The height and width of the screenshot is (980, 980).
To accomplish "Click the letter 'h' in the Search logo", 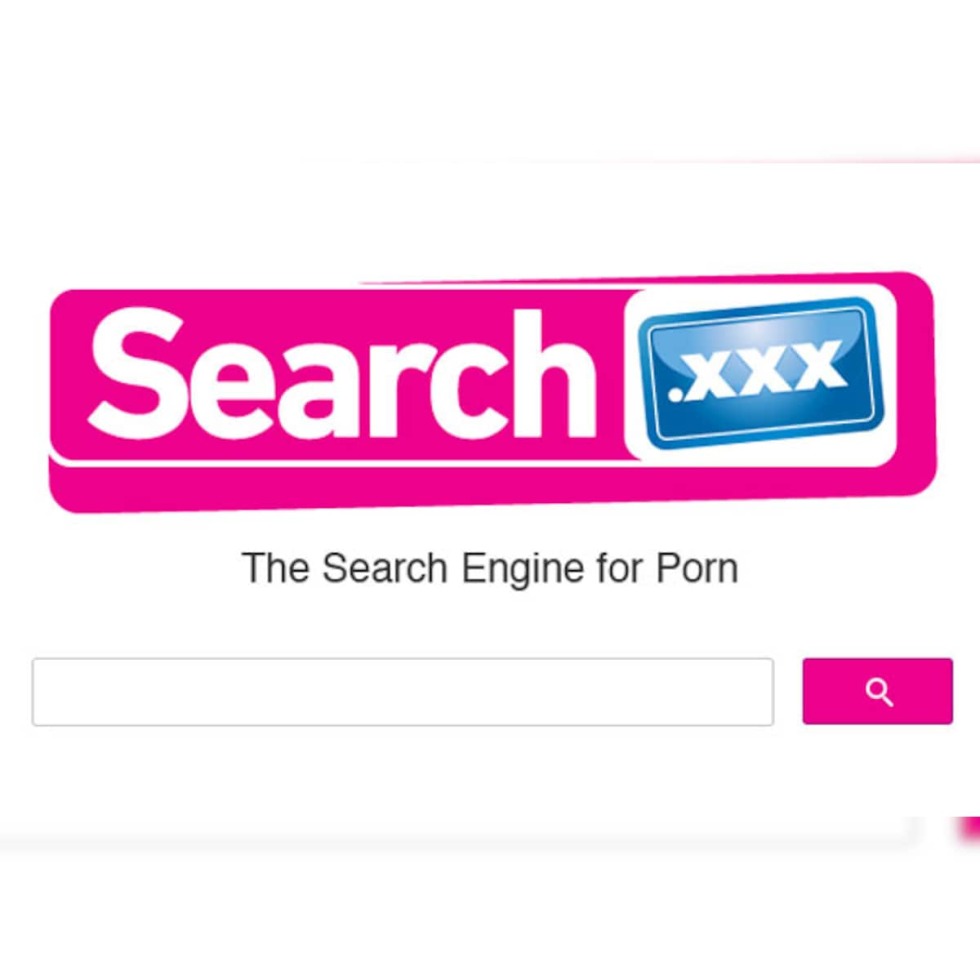I will (x=557, y=374).
